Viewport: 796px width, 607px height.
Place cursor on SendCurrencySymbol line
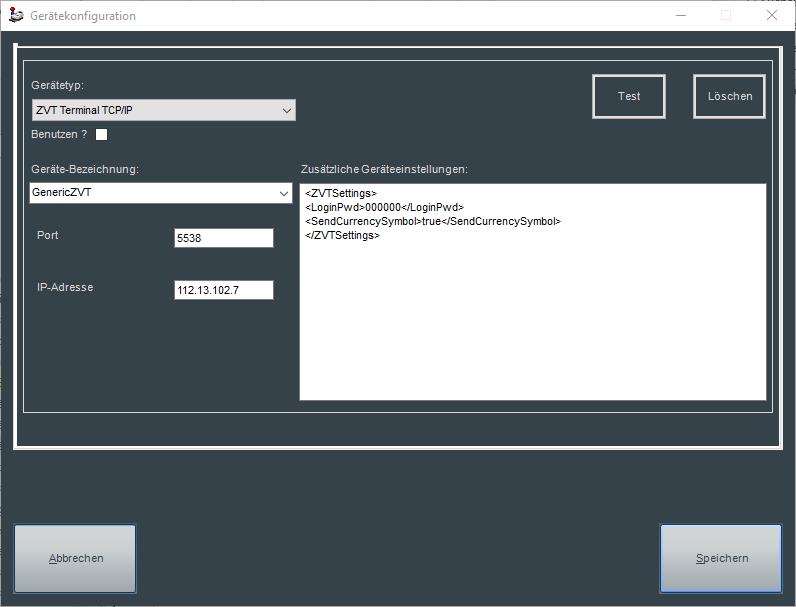click(x=432, y=221)
